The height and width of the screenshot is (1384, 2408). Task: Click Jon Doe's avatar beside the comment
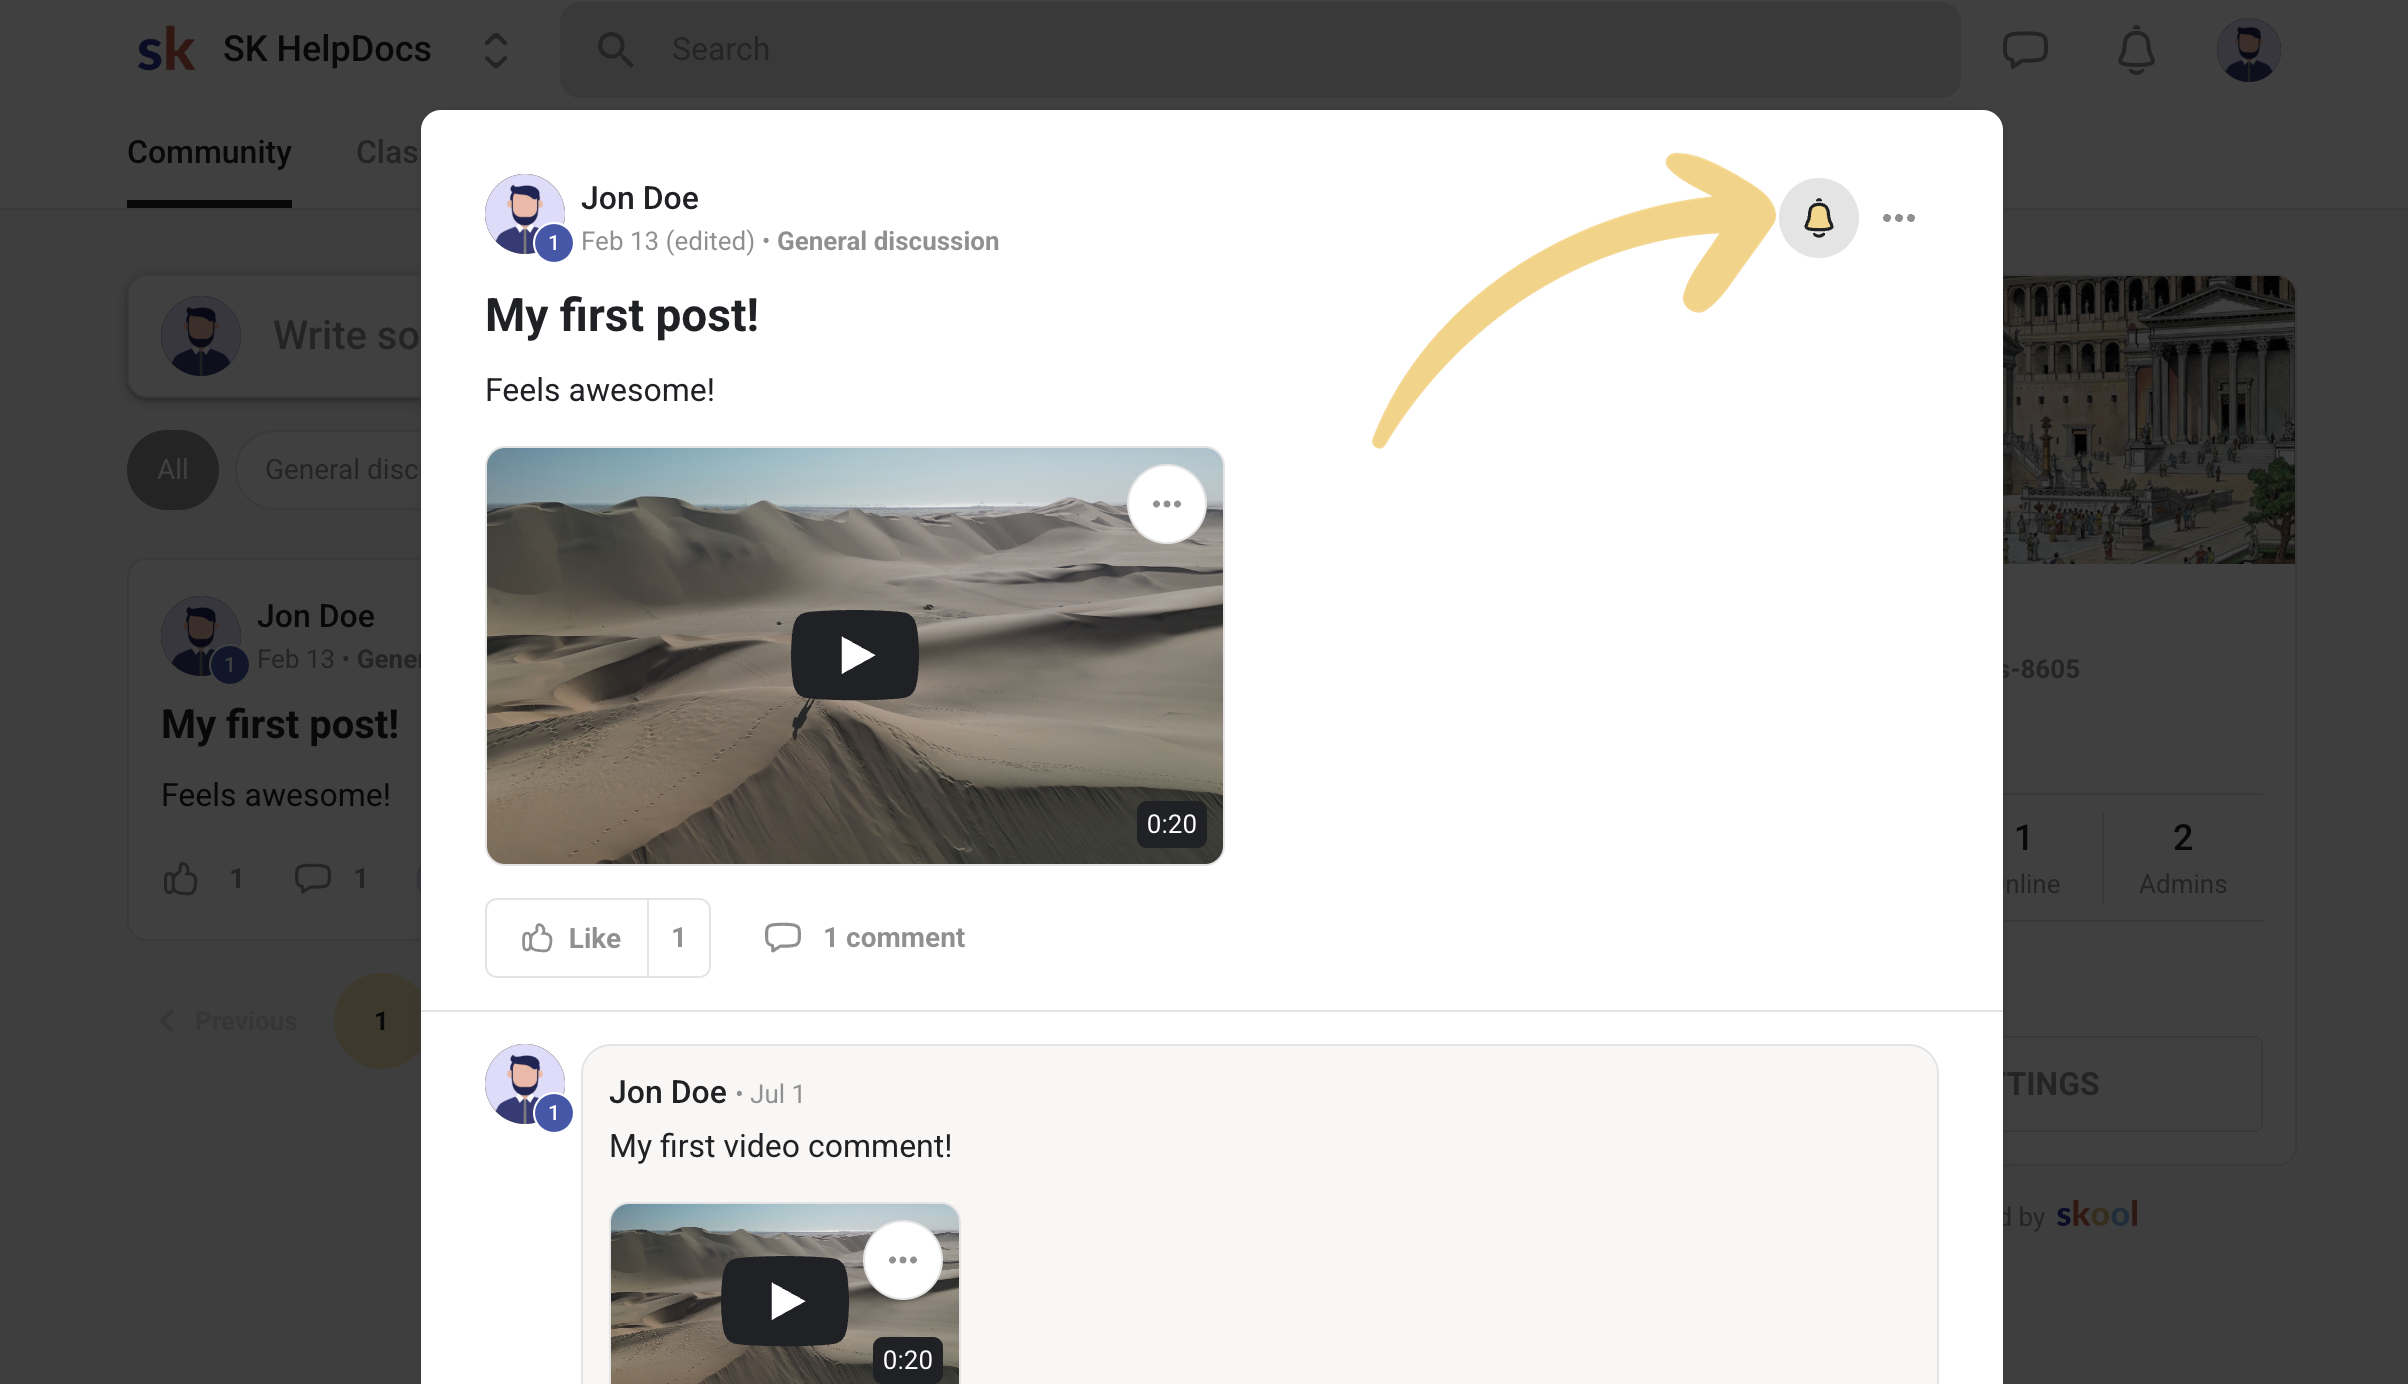(525, 1084)
